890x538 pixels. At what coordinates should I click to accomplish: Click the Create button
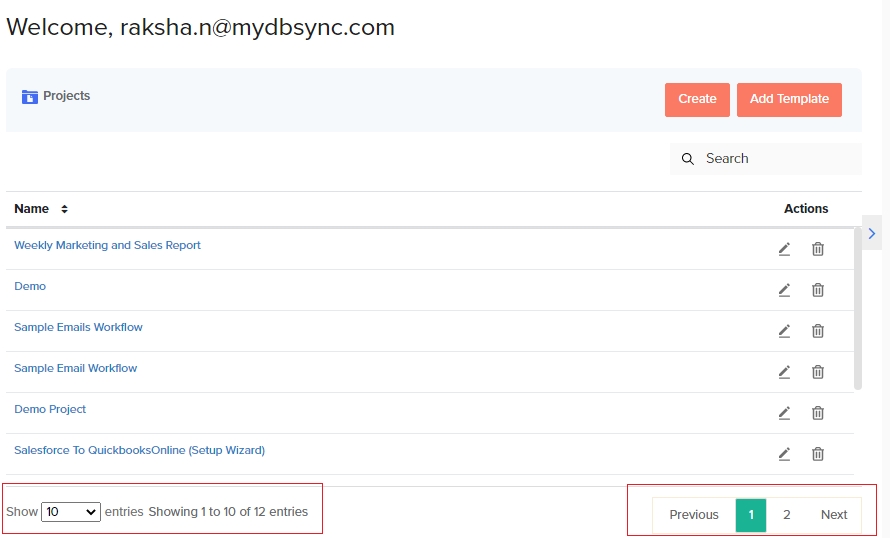click(697, 99)
